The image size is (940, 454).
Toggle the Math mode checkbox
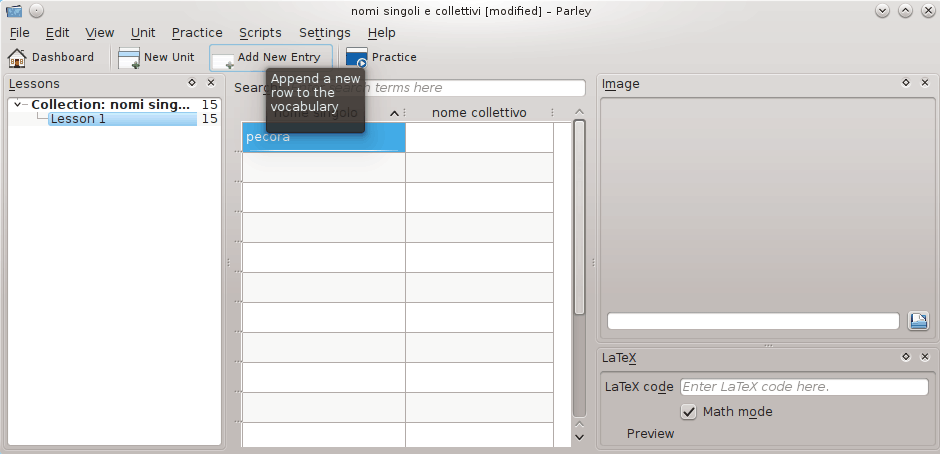tap(689, 411)
